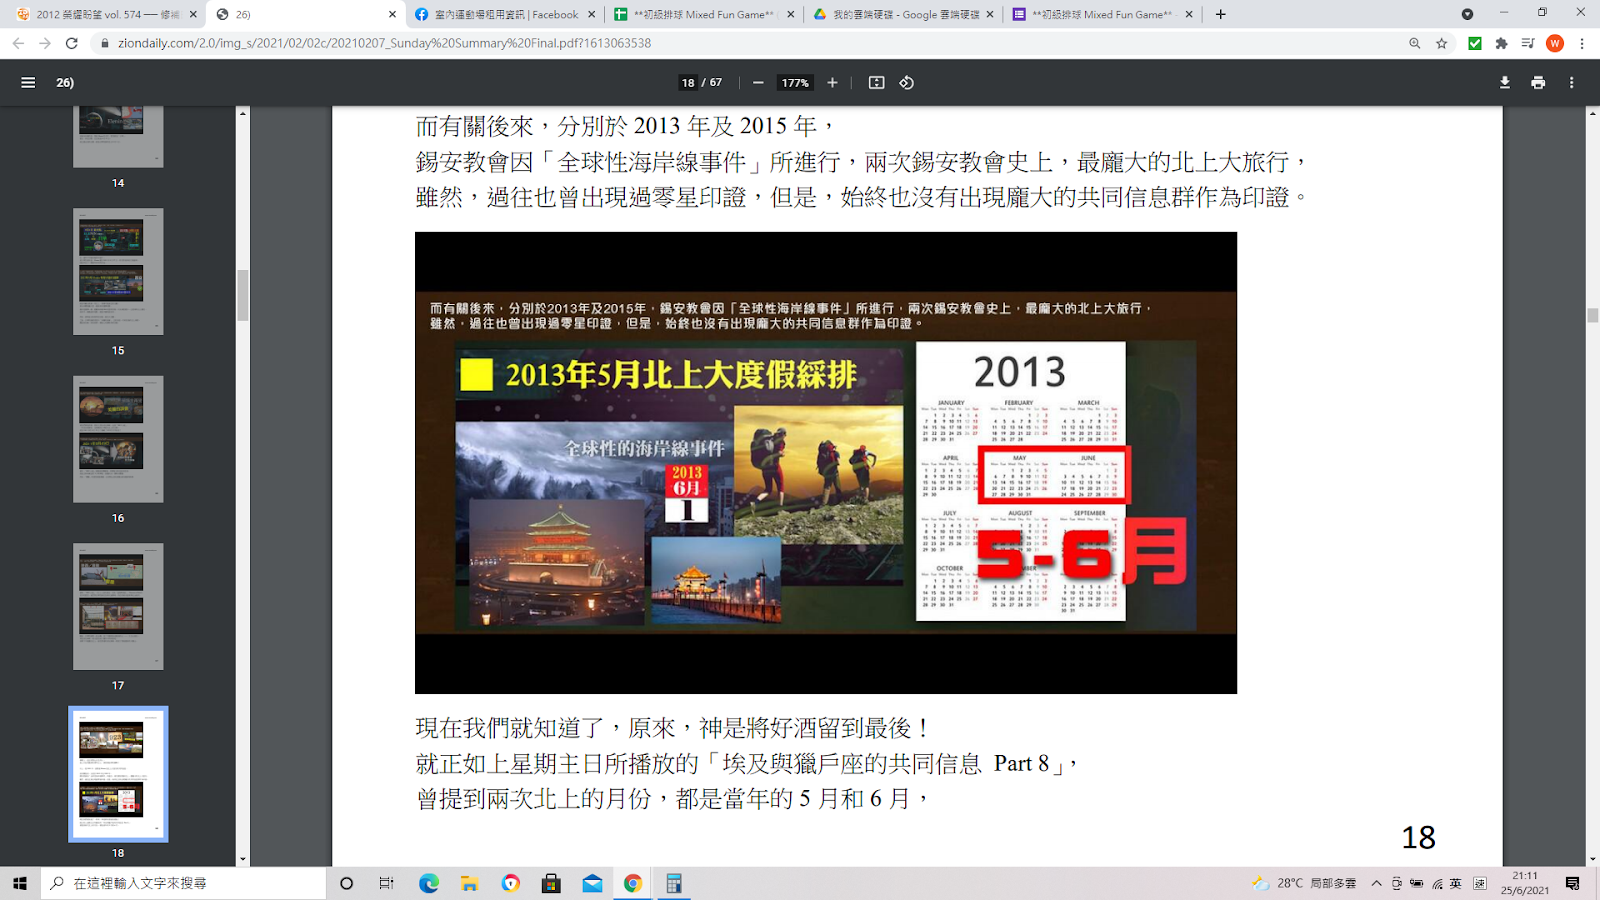Open a new browser tab
Image resolution: width=1600 pixels, height=900 pixels.
point(1220,14)
